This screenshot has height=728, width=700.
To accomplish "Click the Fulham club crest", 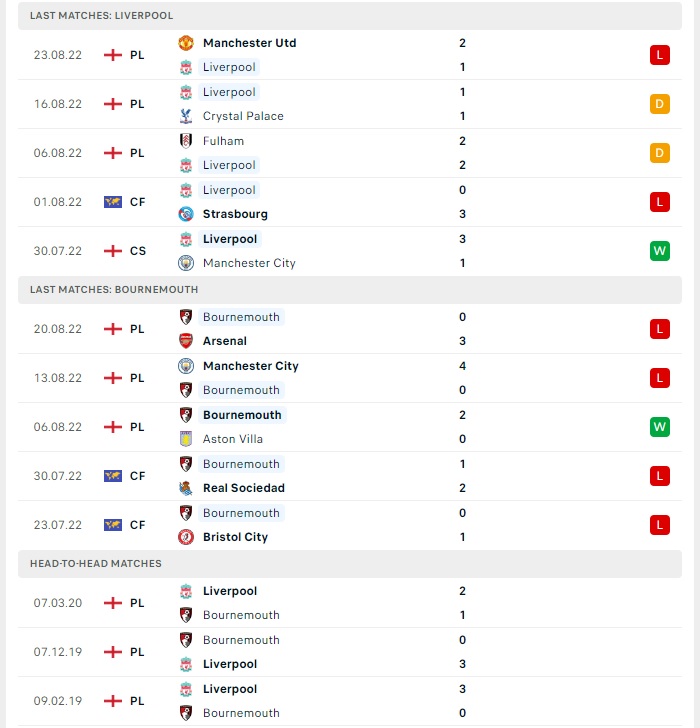I will [186, 141].
